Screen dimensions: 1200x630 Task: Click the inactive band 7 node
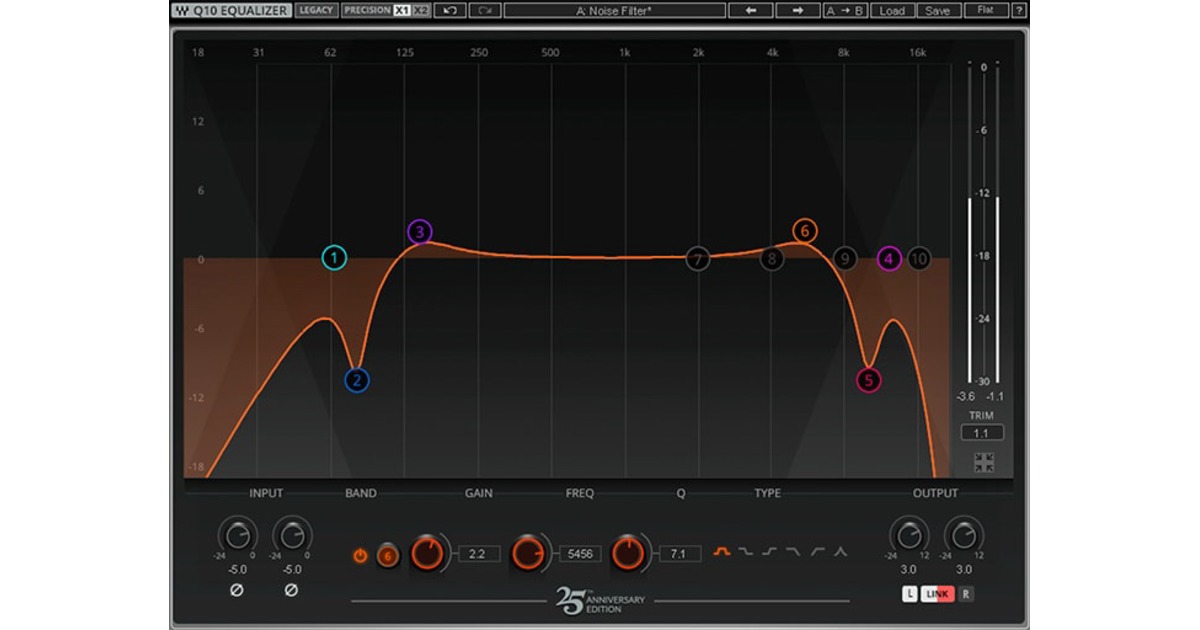click(698, 259)
